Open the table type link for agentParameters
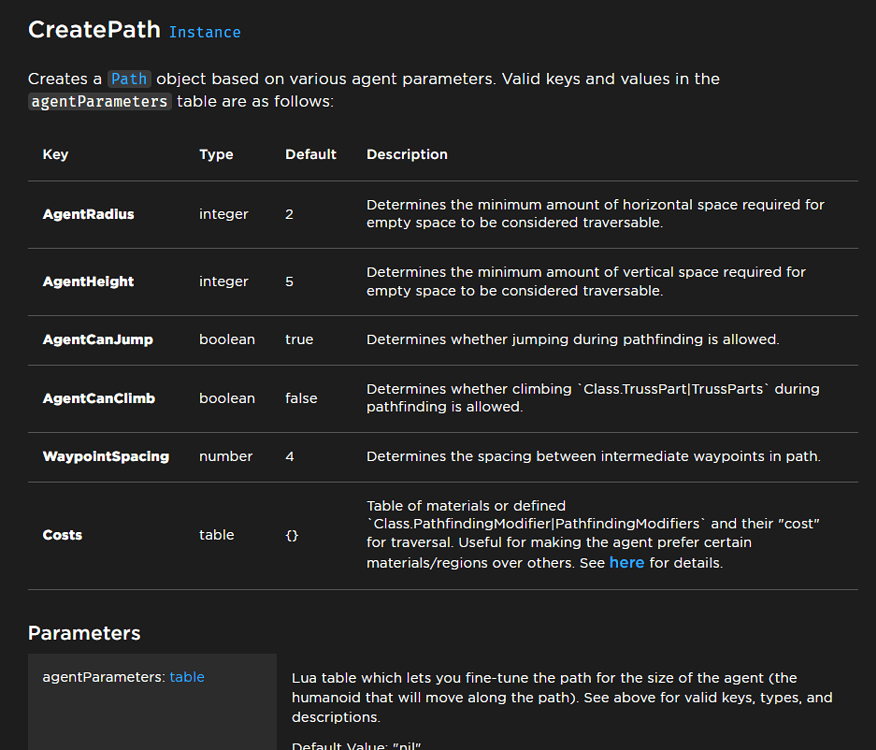The width and height of the screenshot is (876, 750). coord(187,677)
